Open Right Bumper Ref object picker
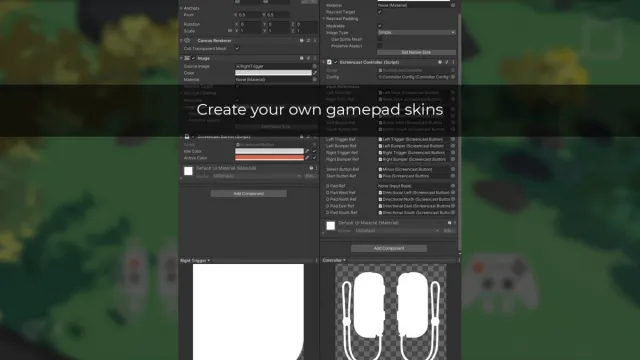The width and height of the screenshot is (640, 360). 453,159
